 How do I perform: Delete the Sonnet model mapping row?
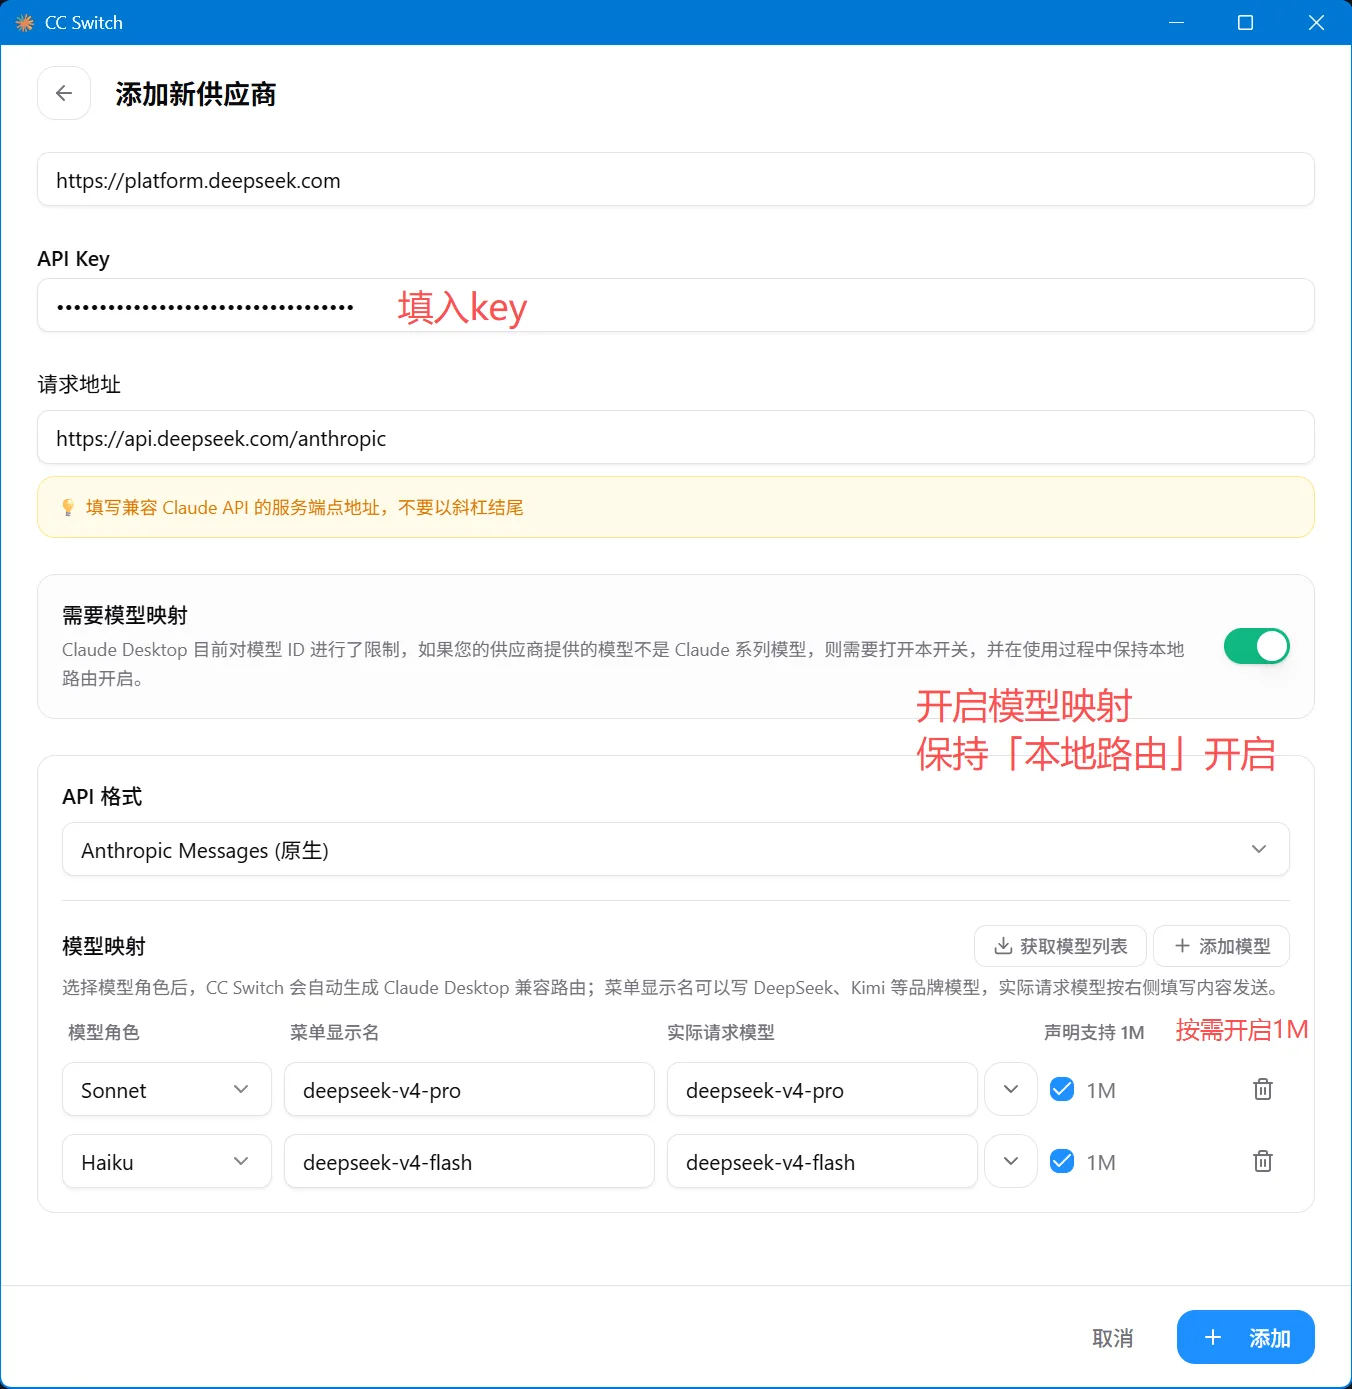[x=1263, y=1089]
